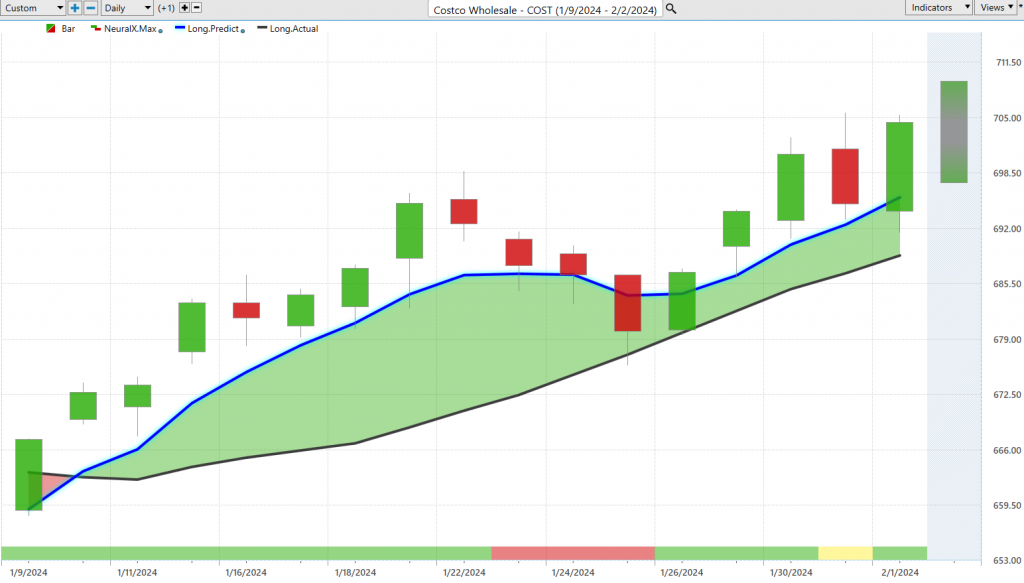
Task: Click the 1/9/2024 green candlestick
Action: click(29, 475)
